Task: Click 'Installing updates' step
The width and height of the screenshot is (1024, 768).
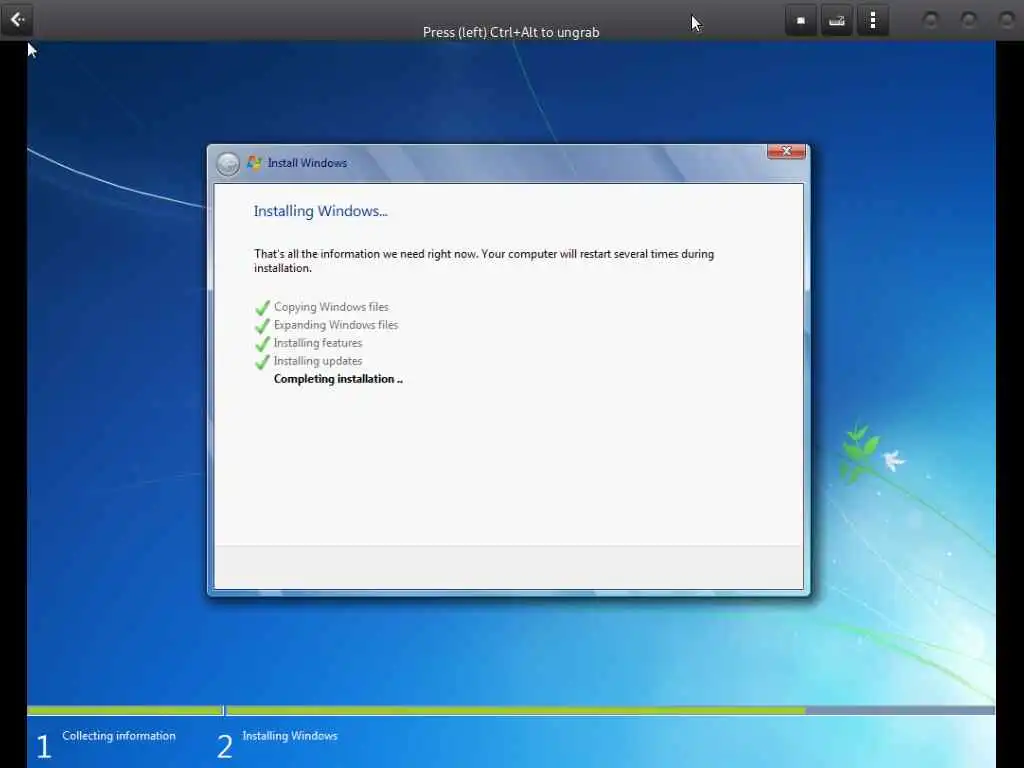Action: [x=317, y=361]
